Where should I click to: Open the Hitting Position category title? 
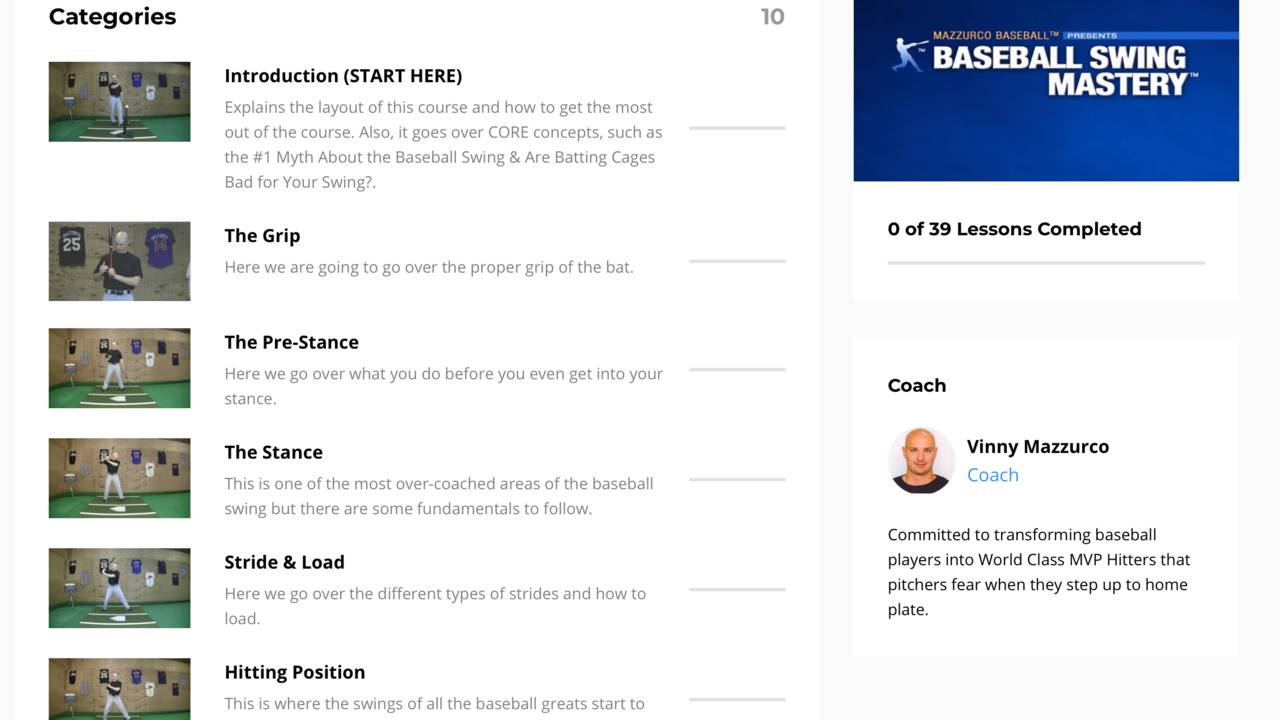point(294,672)
